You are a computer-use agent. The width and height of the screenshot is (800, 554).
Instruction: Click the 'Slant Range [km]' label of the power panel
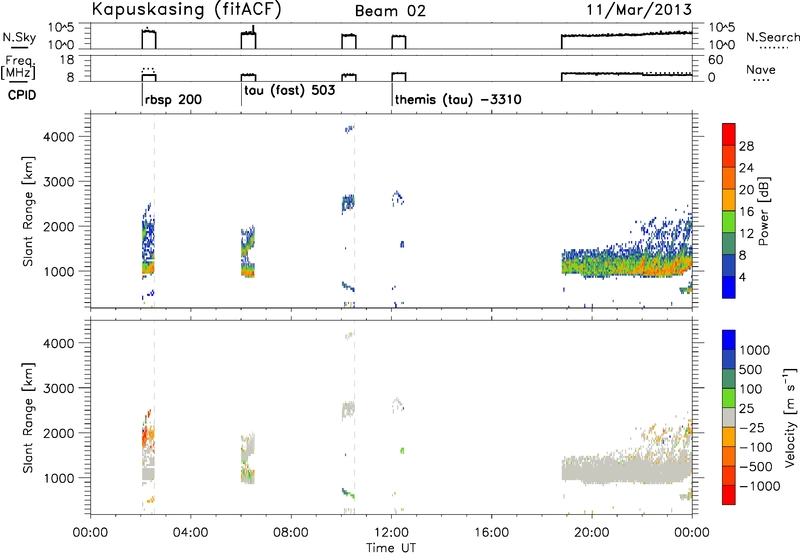coord(28,211)
